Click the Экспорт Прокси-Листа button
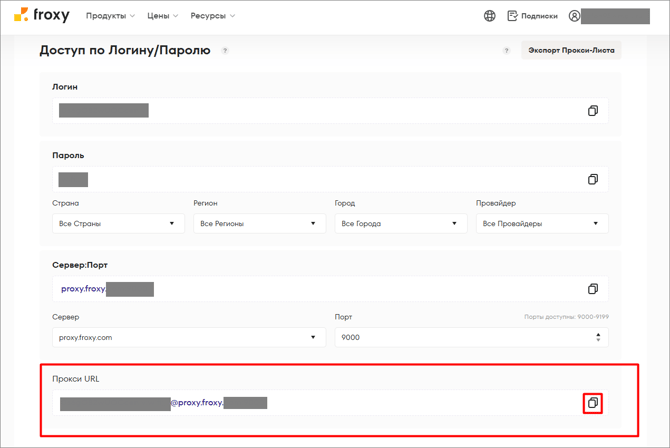This screenshot has height=448, width=670. (571, 50)
